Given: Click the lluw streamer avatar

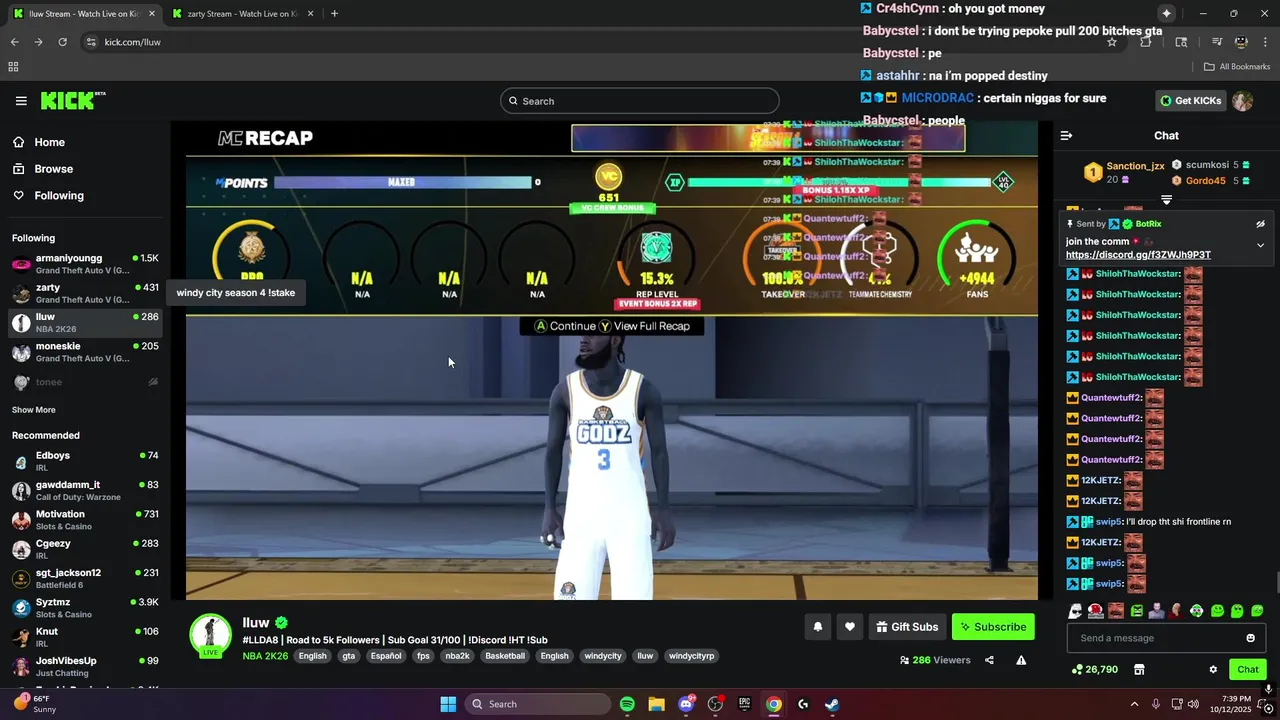Looking at the screenshot, I should tap(211, 637).
